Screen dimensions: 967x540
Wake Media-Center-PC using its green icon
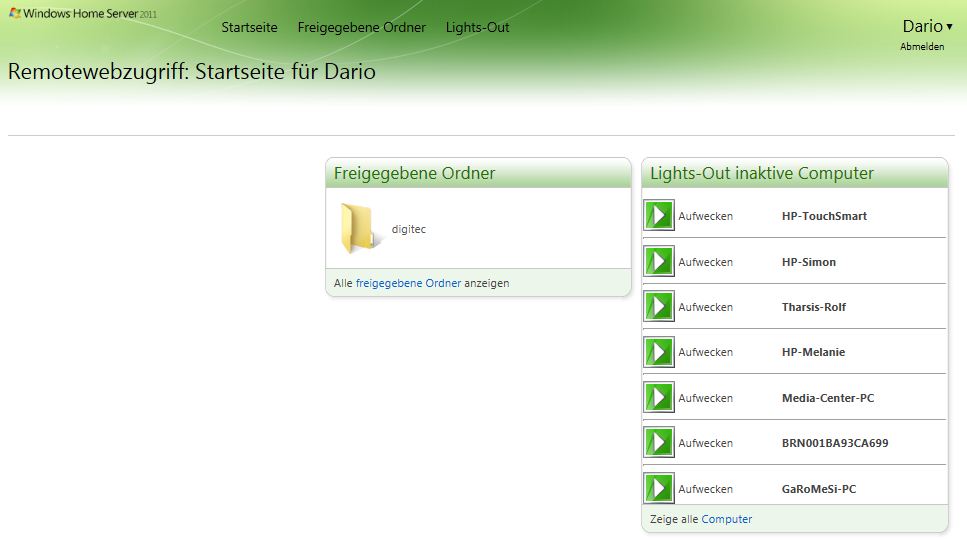click(659, 398)
